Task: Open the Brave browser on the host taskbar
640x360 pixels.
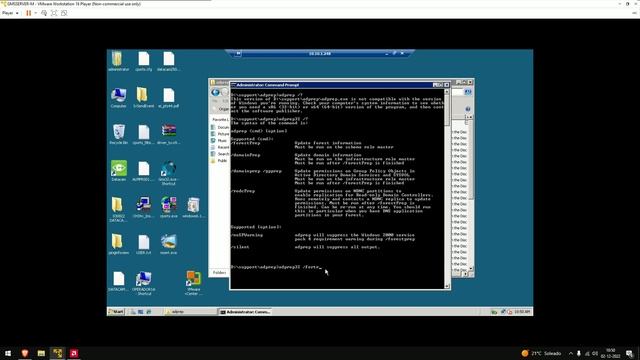Action: click(x=24, y=353)
